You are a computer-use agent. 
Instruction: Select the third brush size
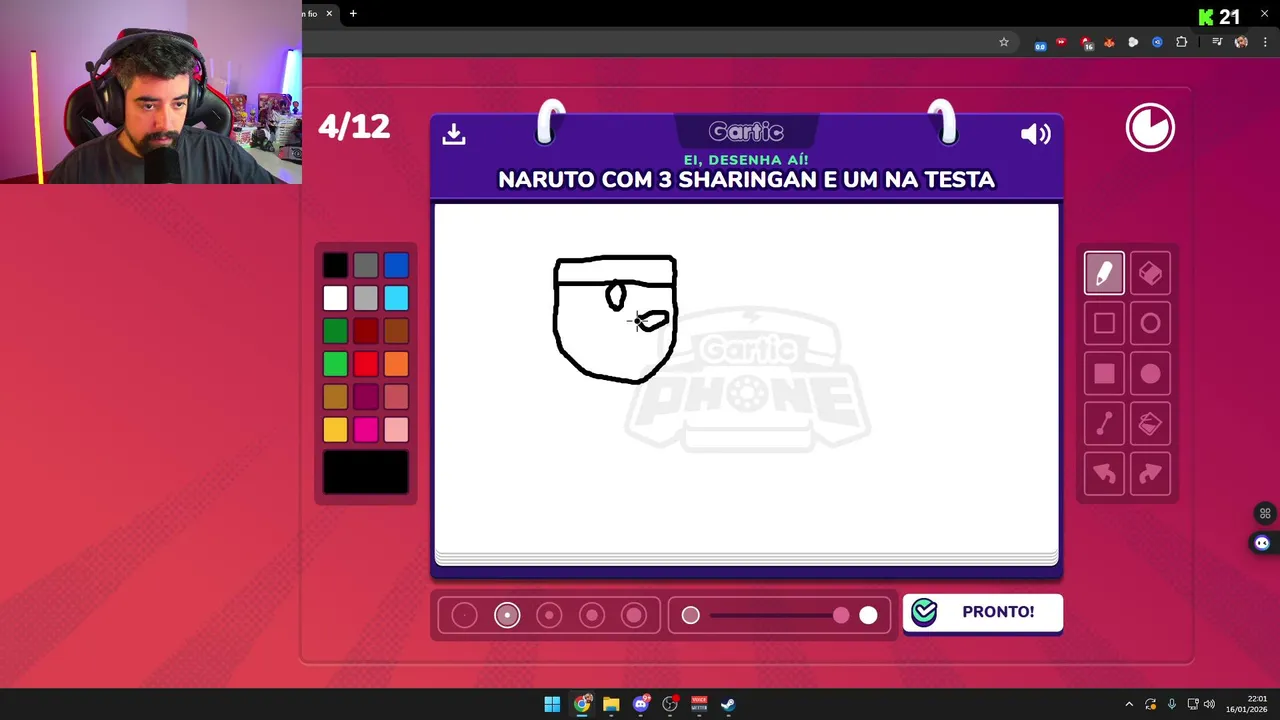pyautogui.click(x=549, y=615)
